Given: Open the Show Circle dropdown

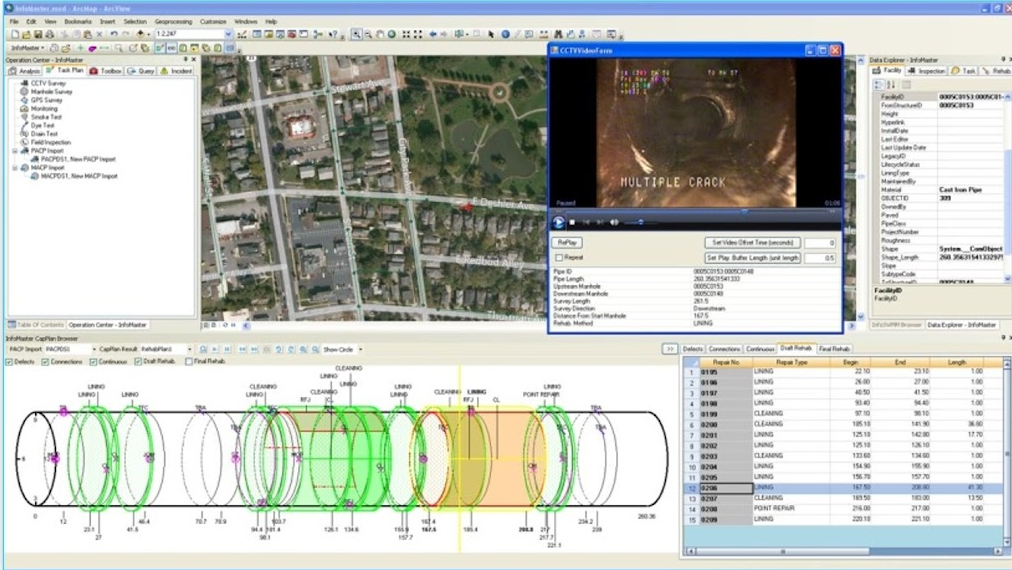Looking at the screenshot, I should (360, 349).
